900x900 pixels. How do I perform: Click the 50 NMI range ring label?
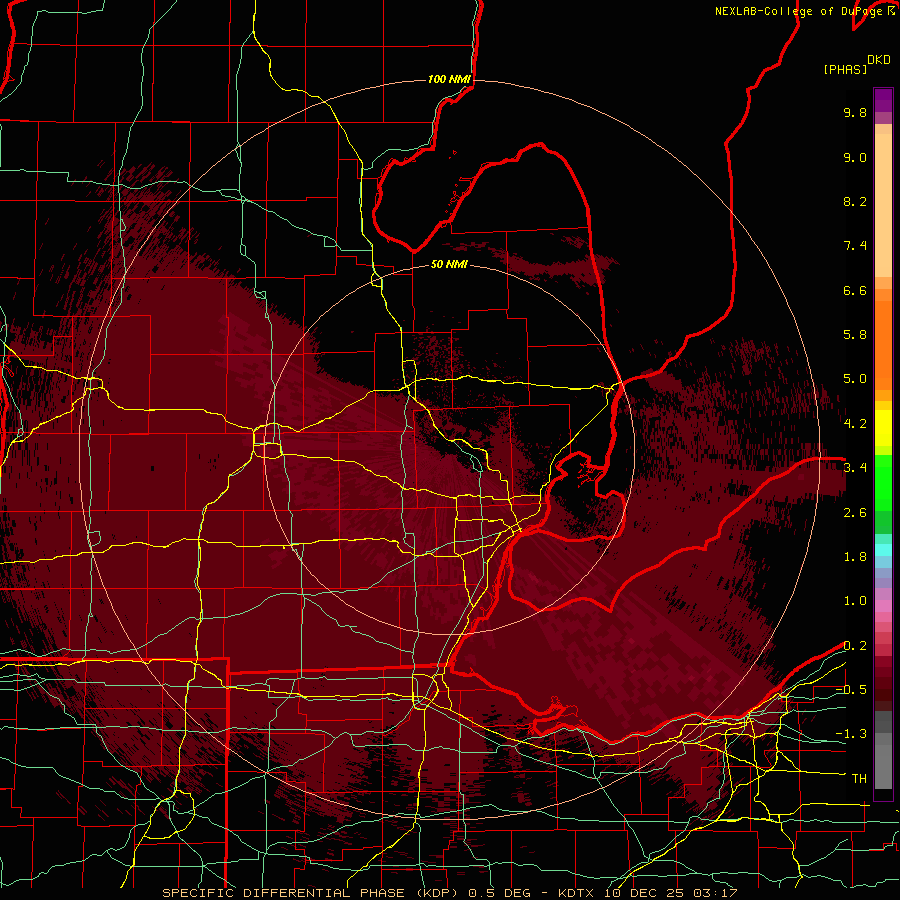449,264
